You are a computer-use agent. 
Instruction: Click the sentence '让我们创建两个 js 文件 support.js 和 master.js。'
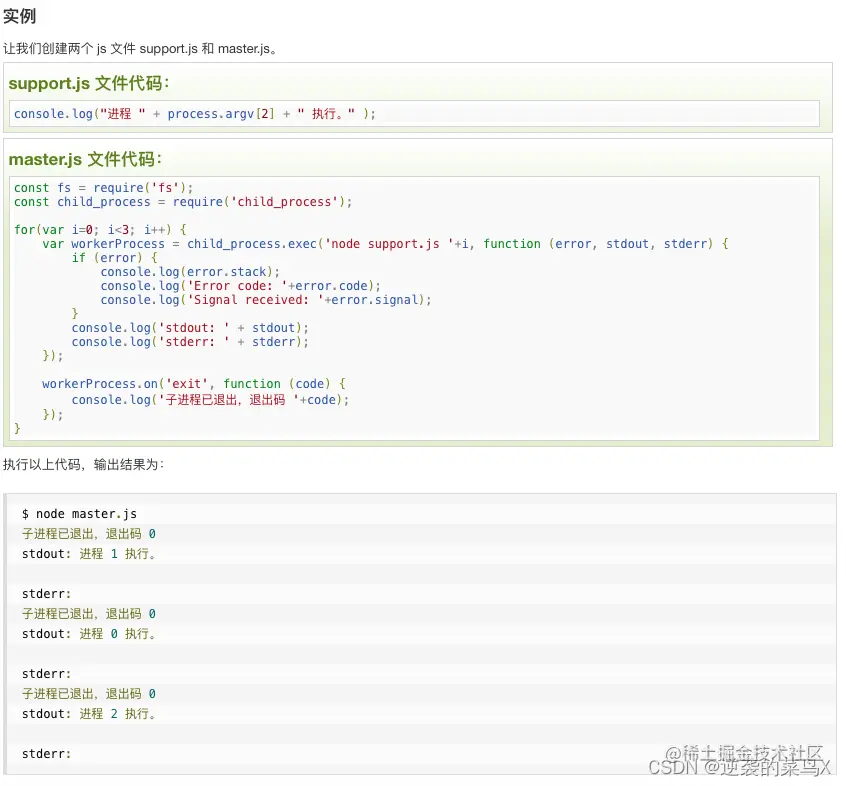coord(140,49)
